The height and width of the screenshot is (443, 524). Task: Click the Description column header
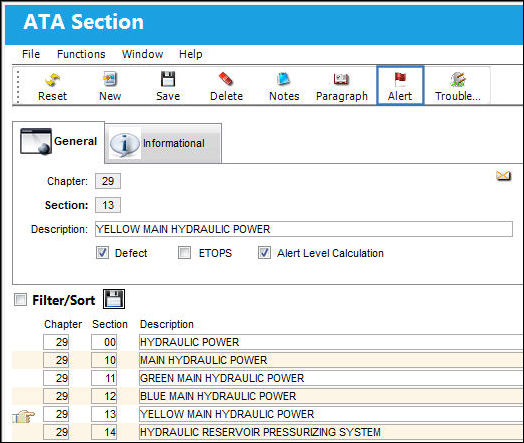[166, 324]
